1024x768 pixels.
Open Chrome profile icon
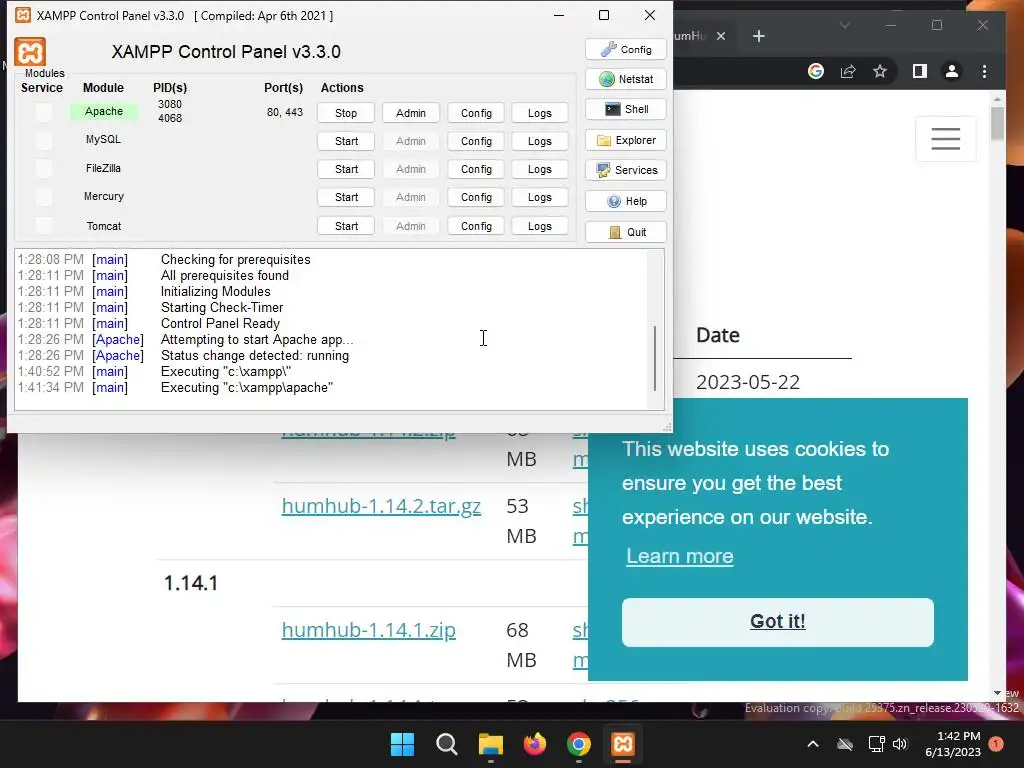[x=952, y=71]
